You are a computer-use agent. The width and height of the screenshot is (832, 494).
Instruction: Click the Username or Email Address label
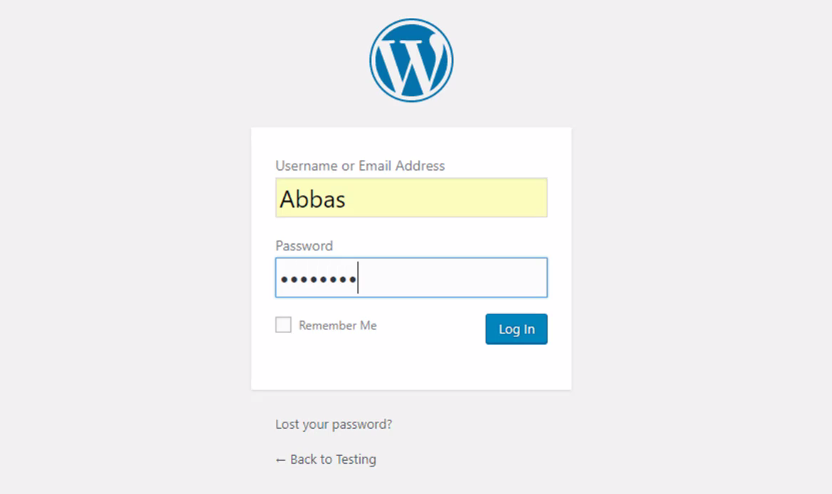tap(360, 166)
